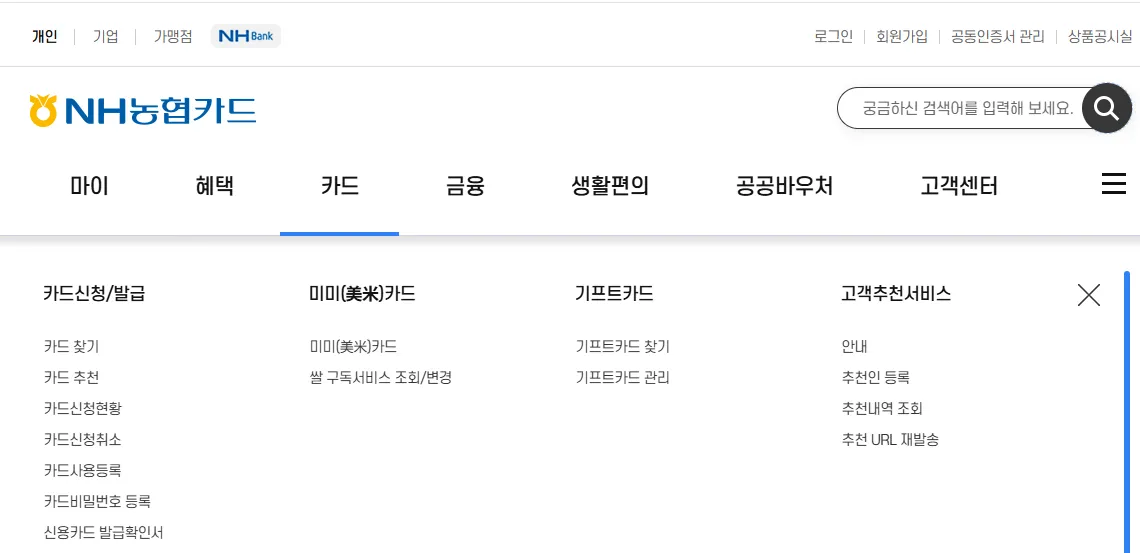Open the 안내 link
The width and height of the screenshot is (1140, 553).
(x=854, y=347)
